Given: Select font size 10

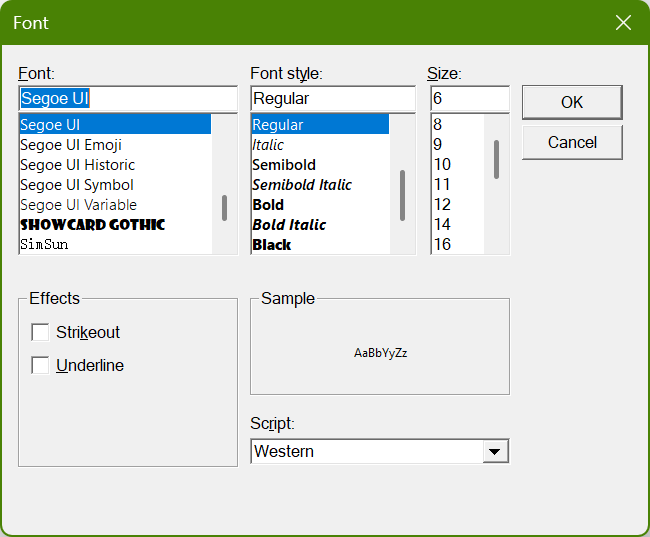Looking at the screenshot, I should click(x=458, y=165).
